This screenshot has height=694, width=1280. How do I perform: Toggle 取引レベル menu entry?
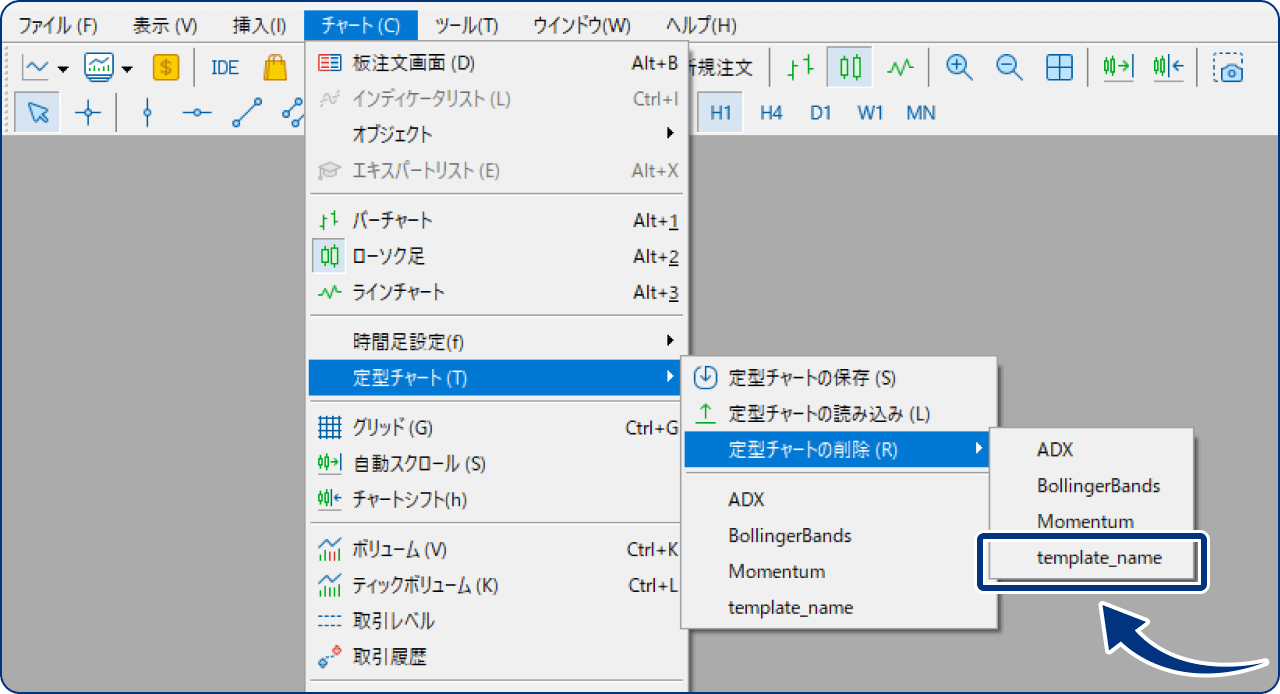coord(497,621)
